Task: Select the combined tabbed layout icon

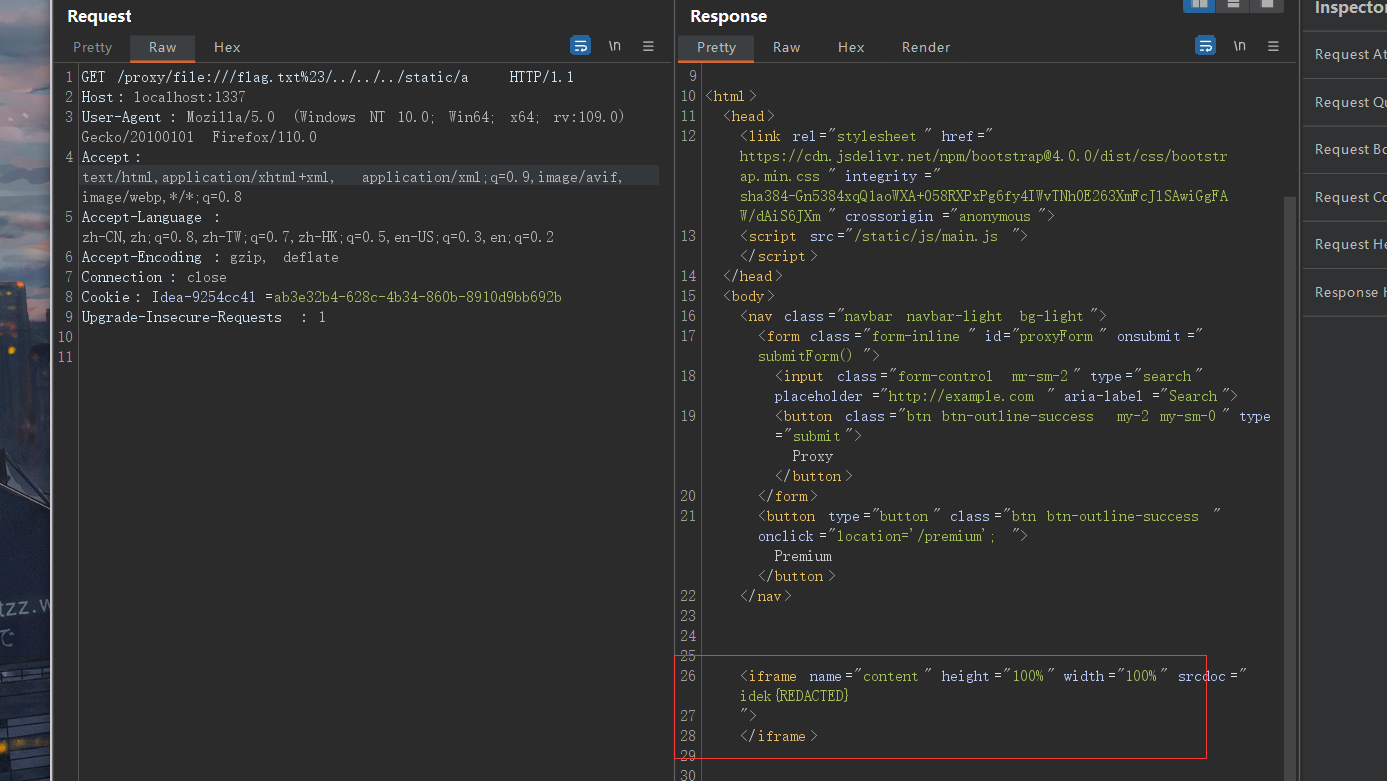Action: [x=1267, y=5]
